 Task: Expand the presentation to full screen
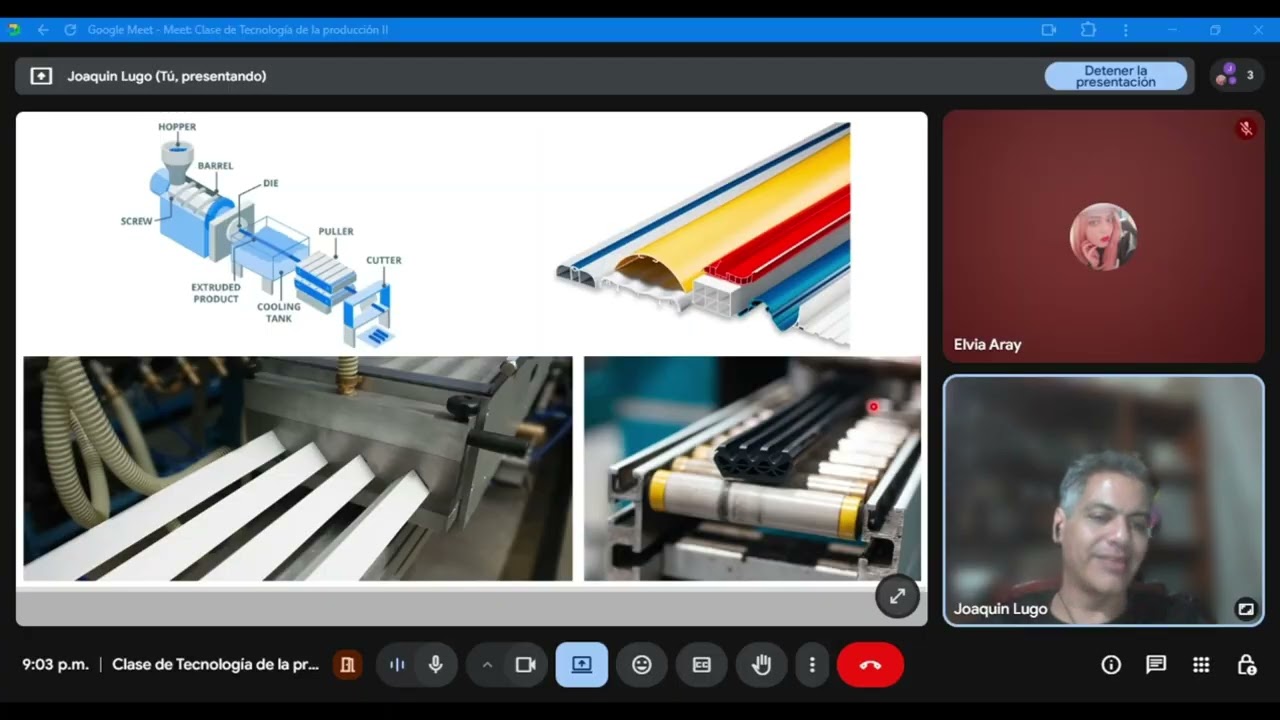point(897,596)
